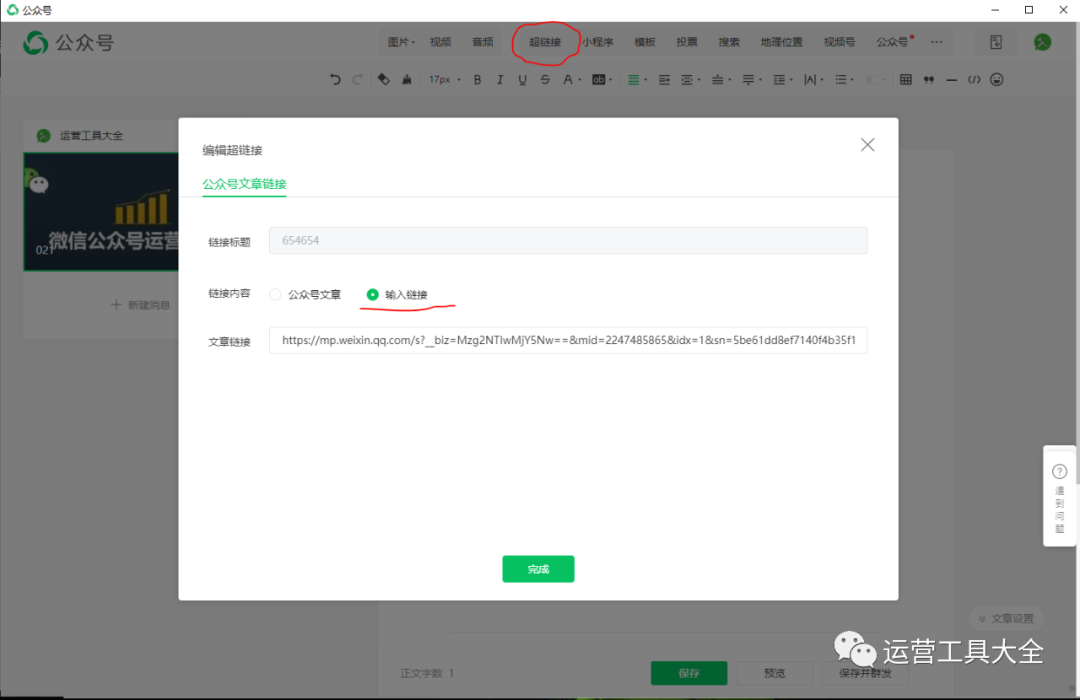This screenshot has width=1080, height=700.
Task: Select the article cover thumbnail in sidebar
Action: point(101,212)
